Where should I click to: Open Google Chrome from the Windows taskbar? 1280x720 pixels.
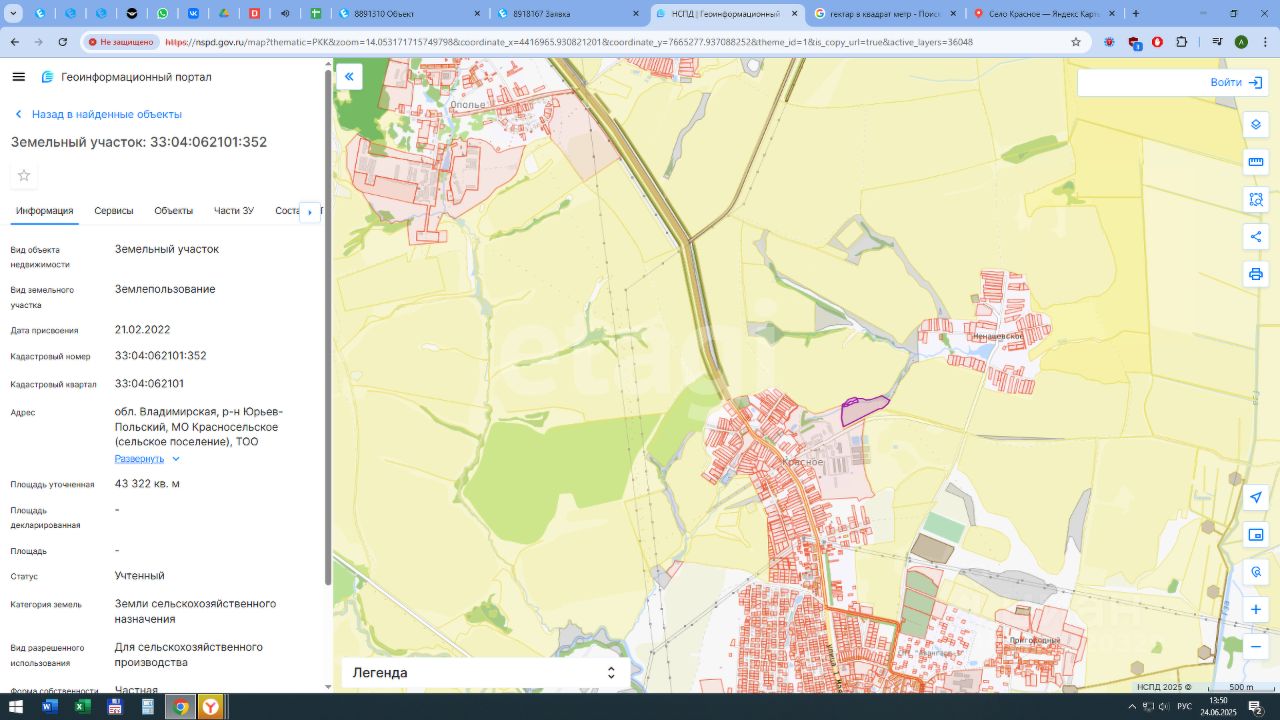(180, 707)
